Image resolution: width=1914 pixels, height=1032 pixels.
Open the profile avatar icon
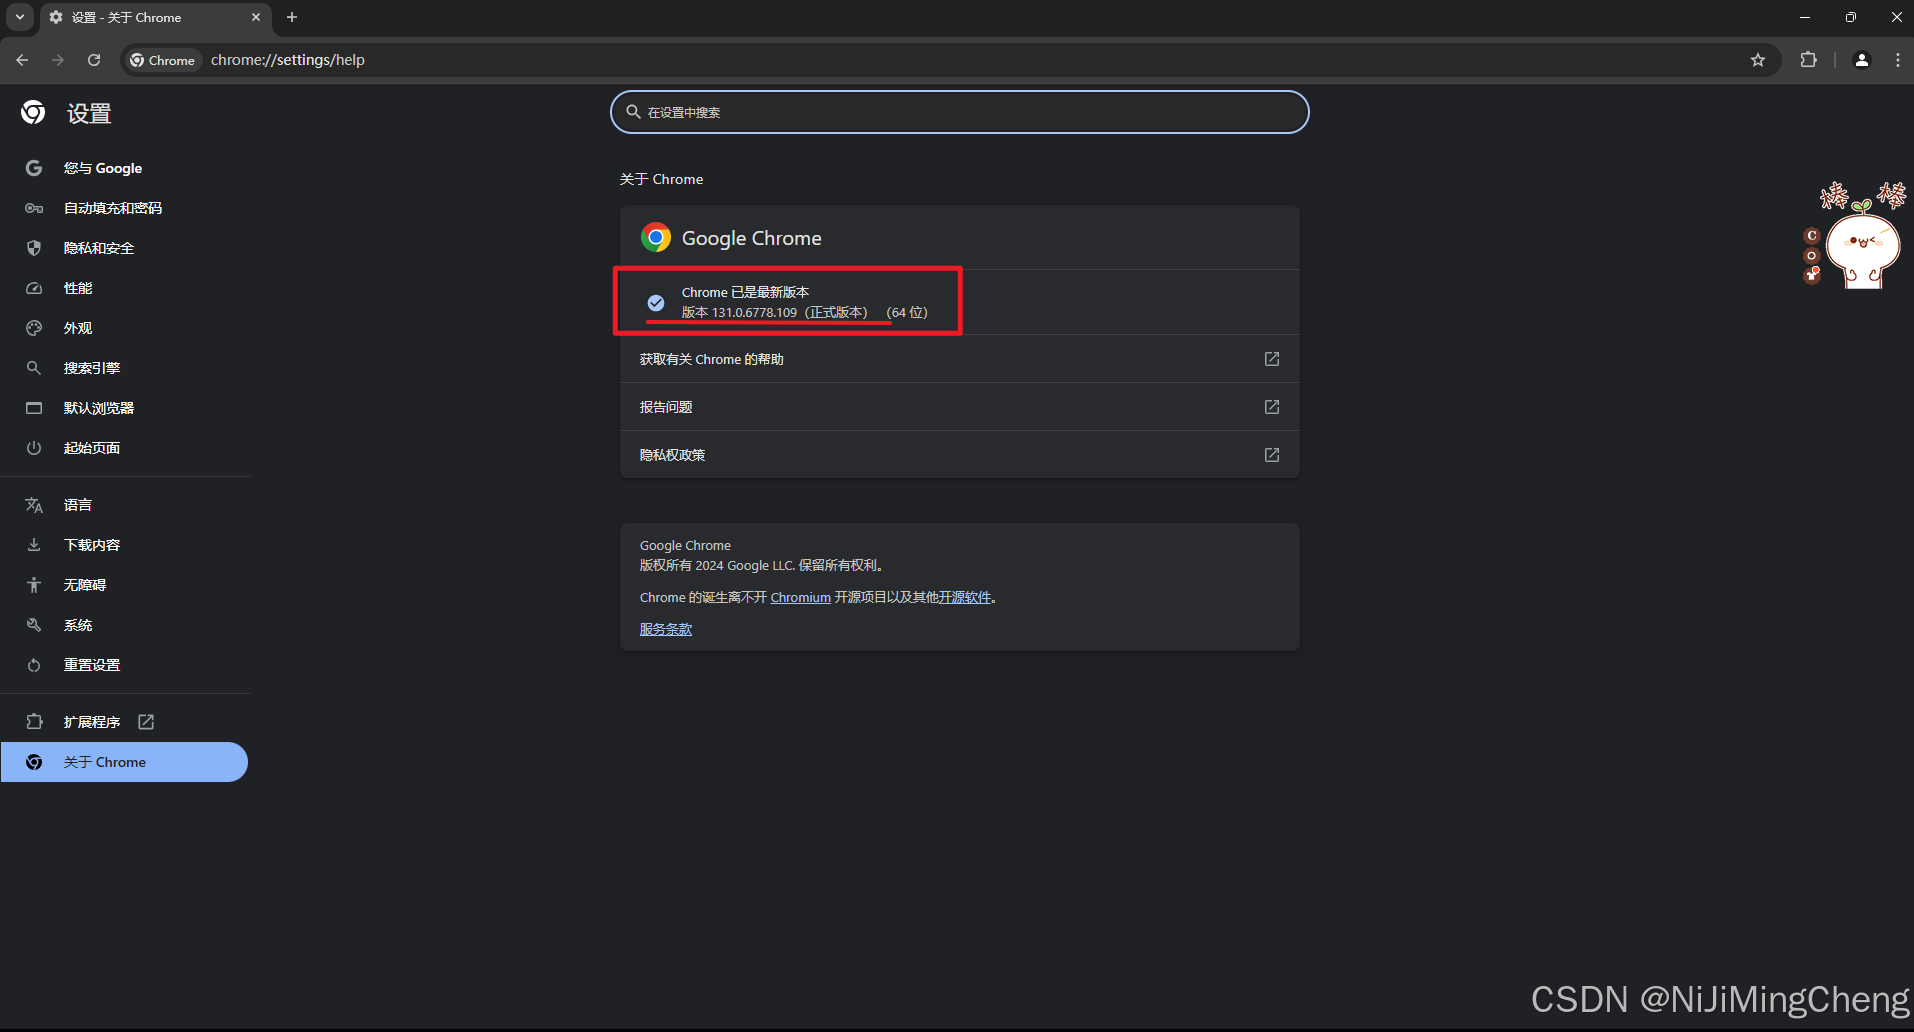(x=1862, y=60)
